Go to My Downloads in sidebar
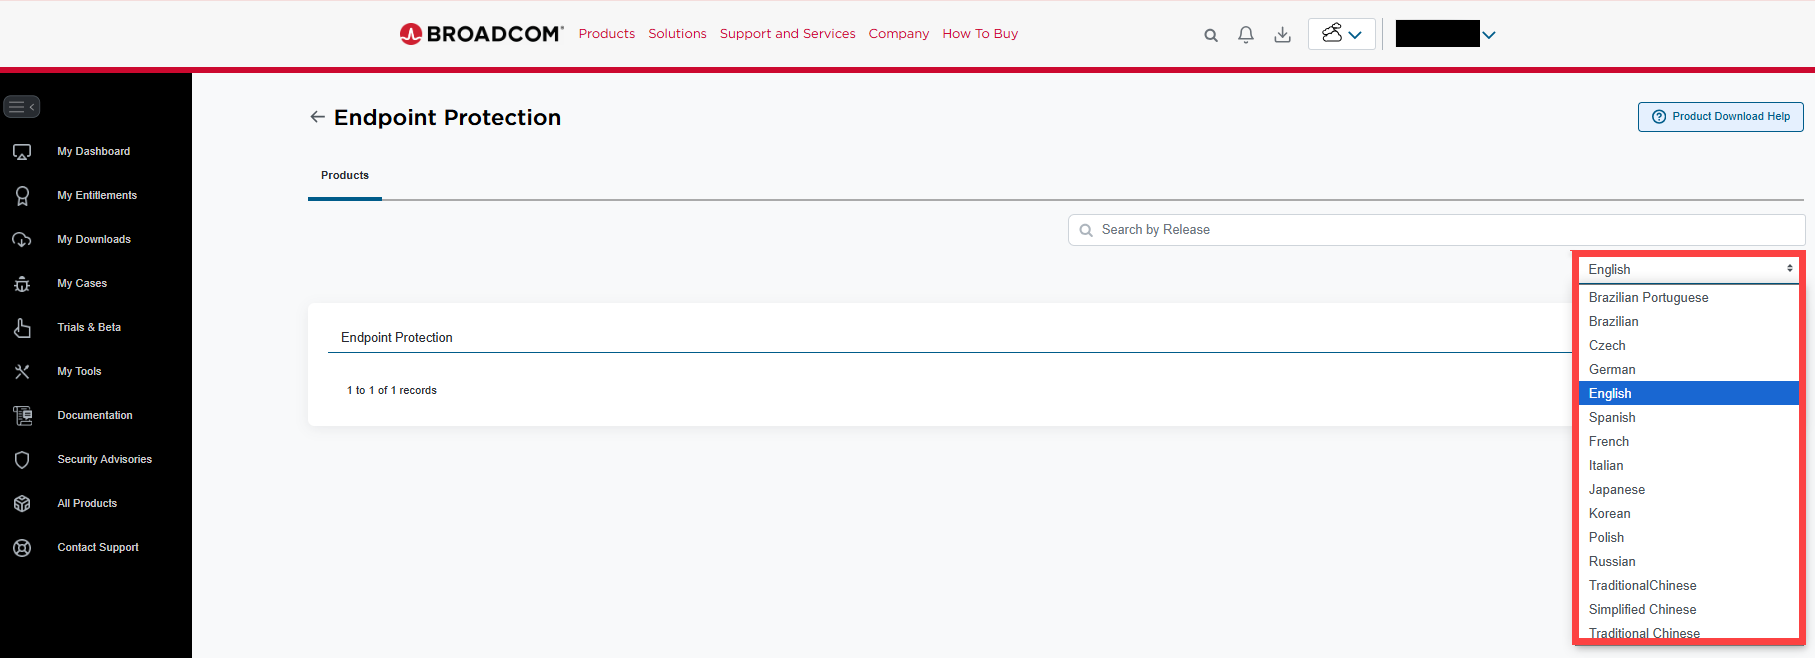 tap(94, 240)
